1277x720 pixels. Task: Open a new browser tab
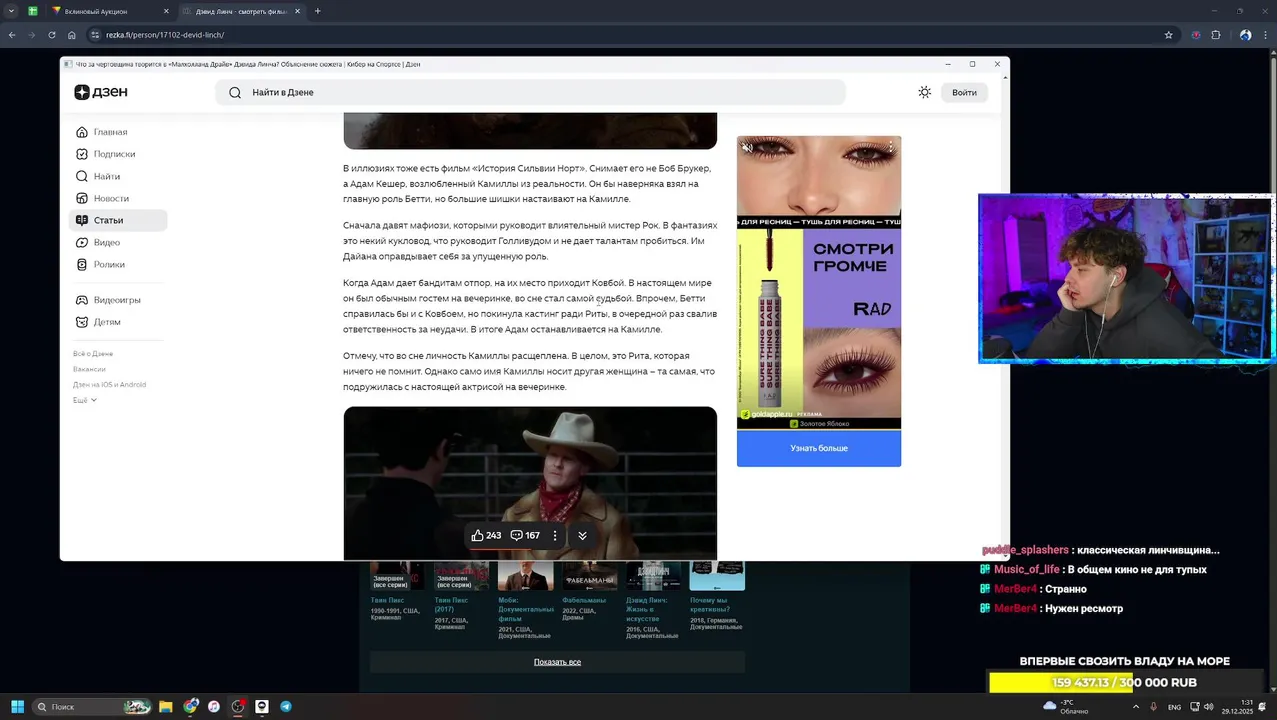pyautogui.click(x=317, y=11)
